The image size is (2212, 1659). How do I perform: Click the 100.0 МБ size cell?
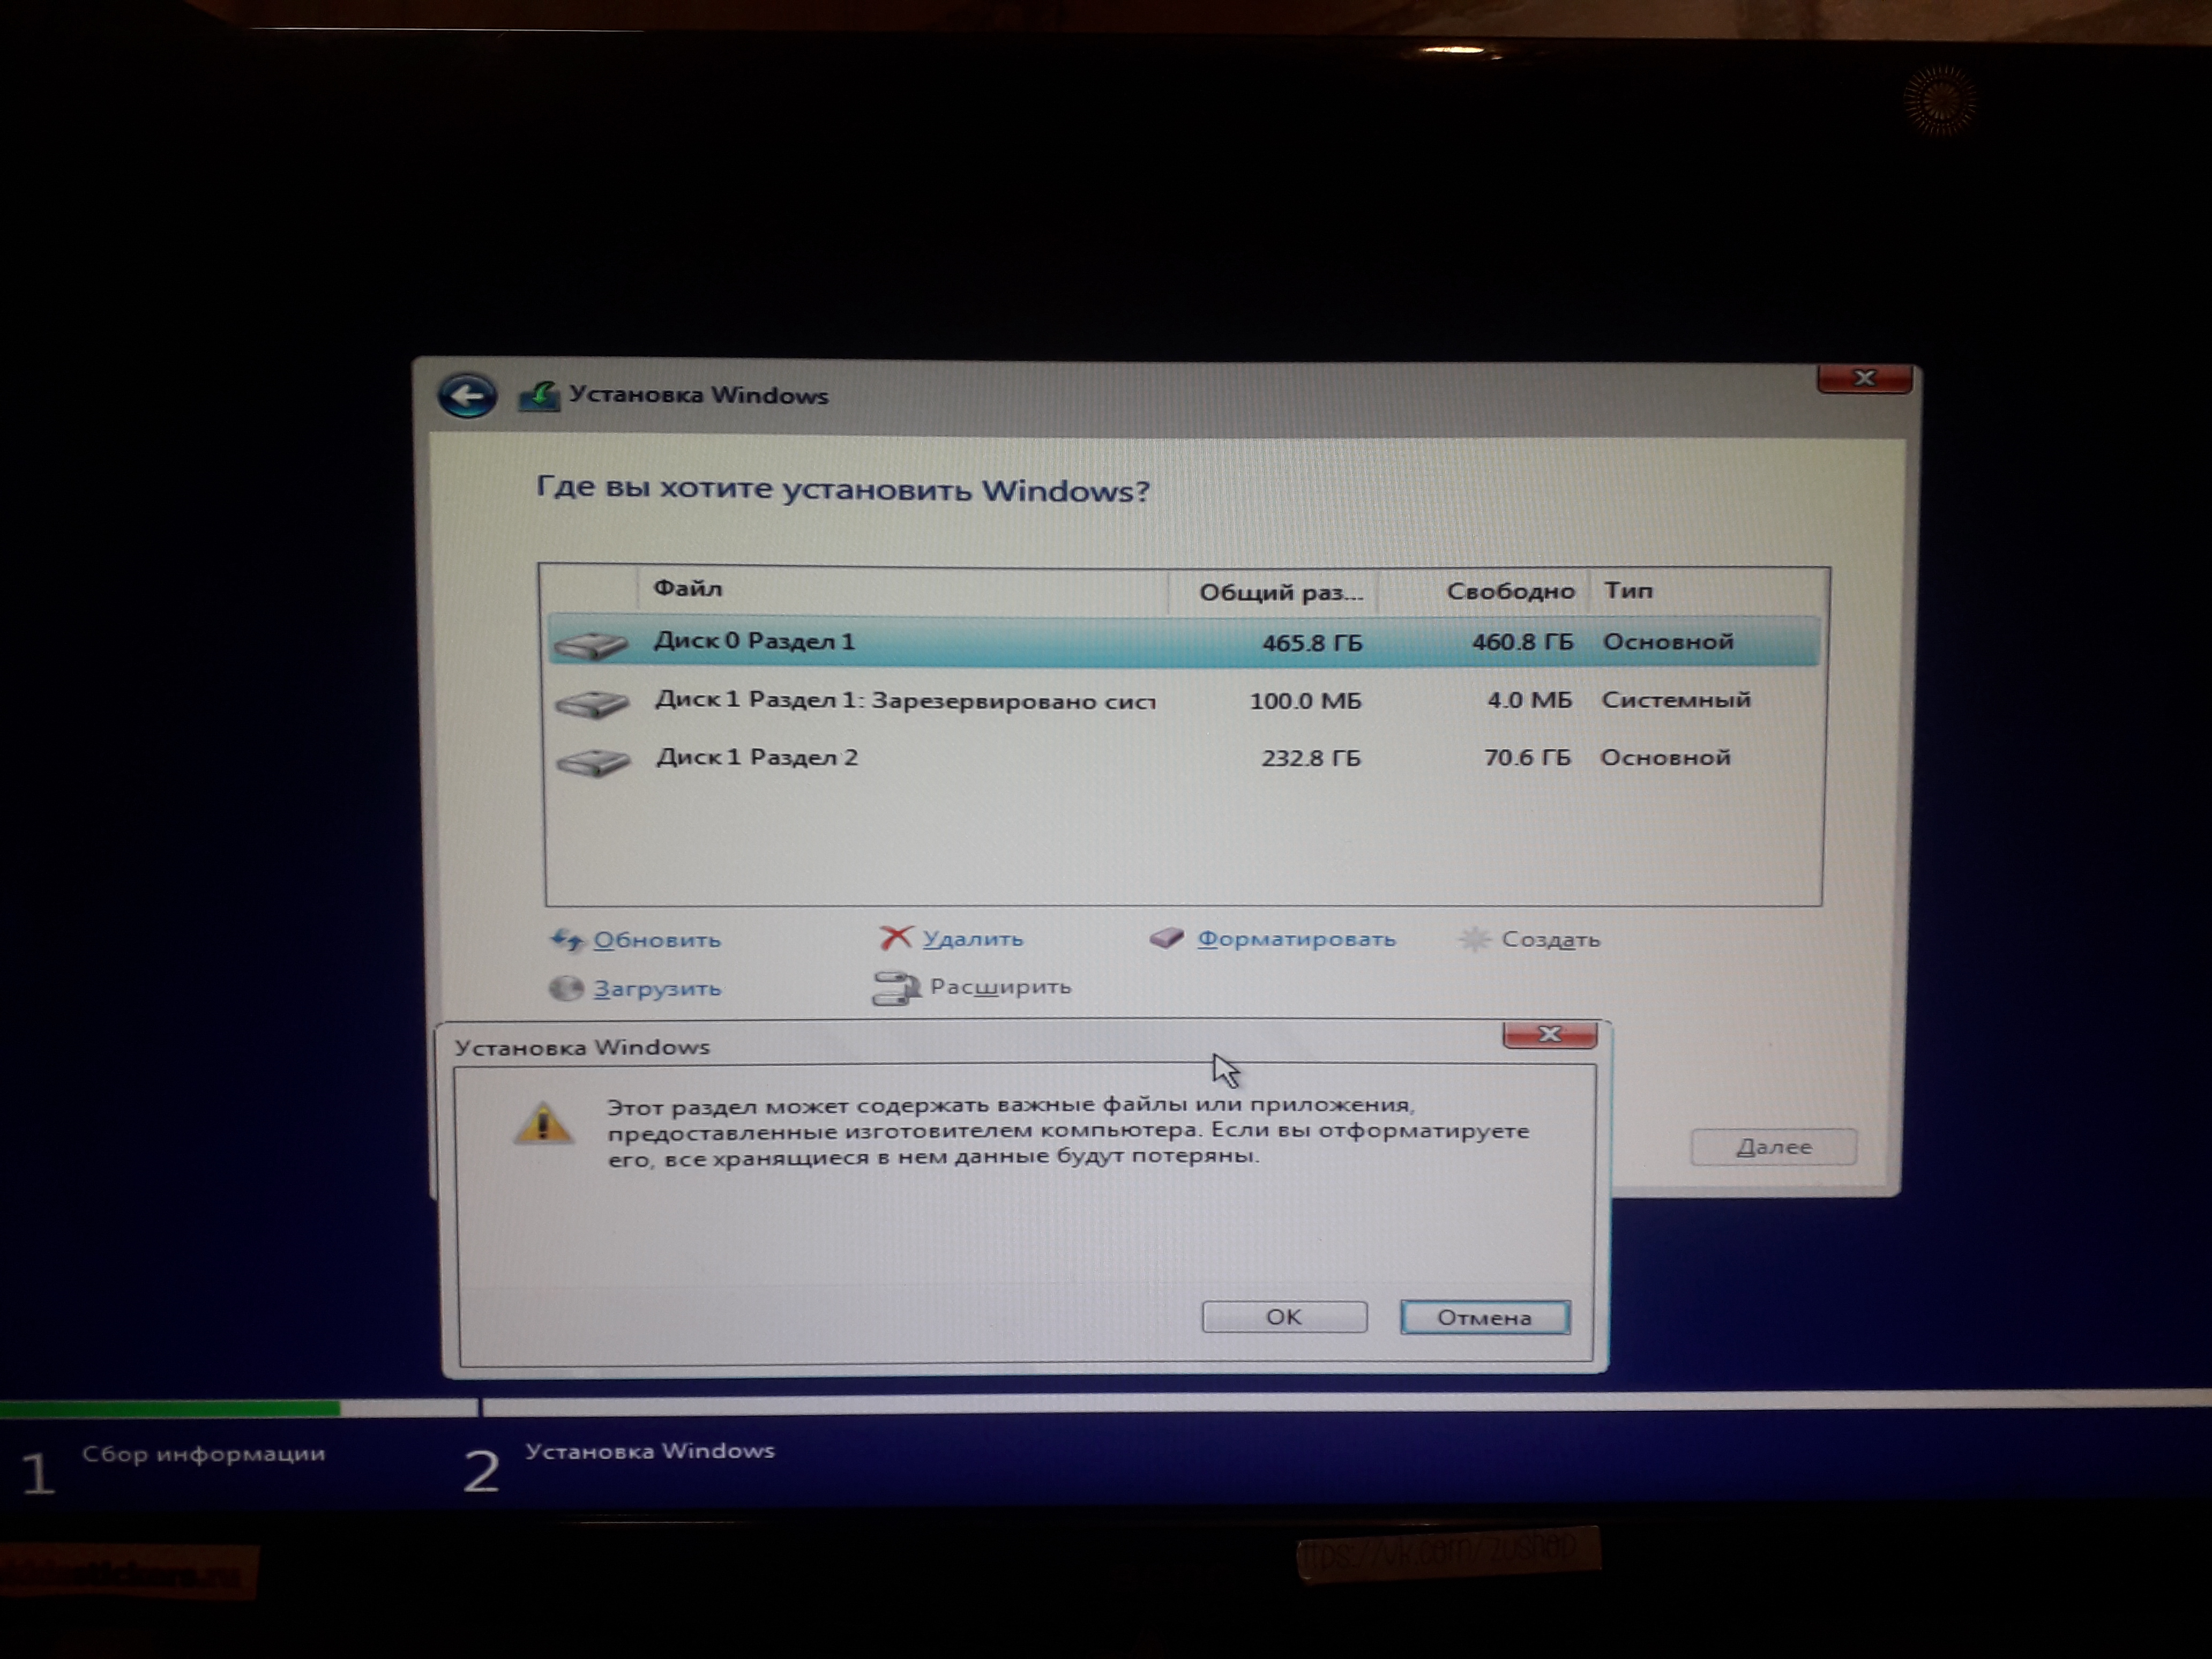1306,701
